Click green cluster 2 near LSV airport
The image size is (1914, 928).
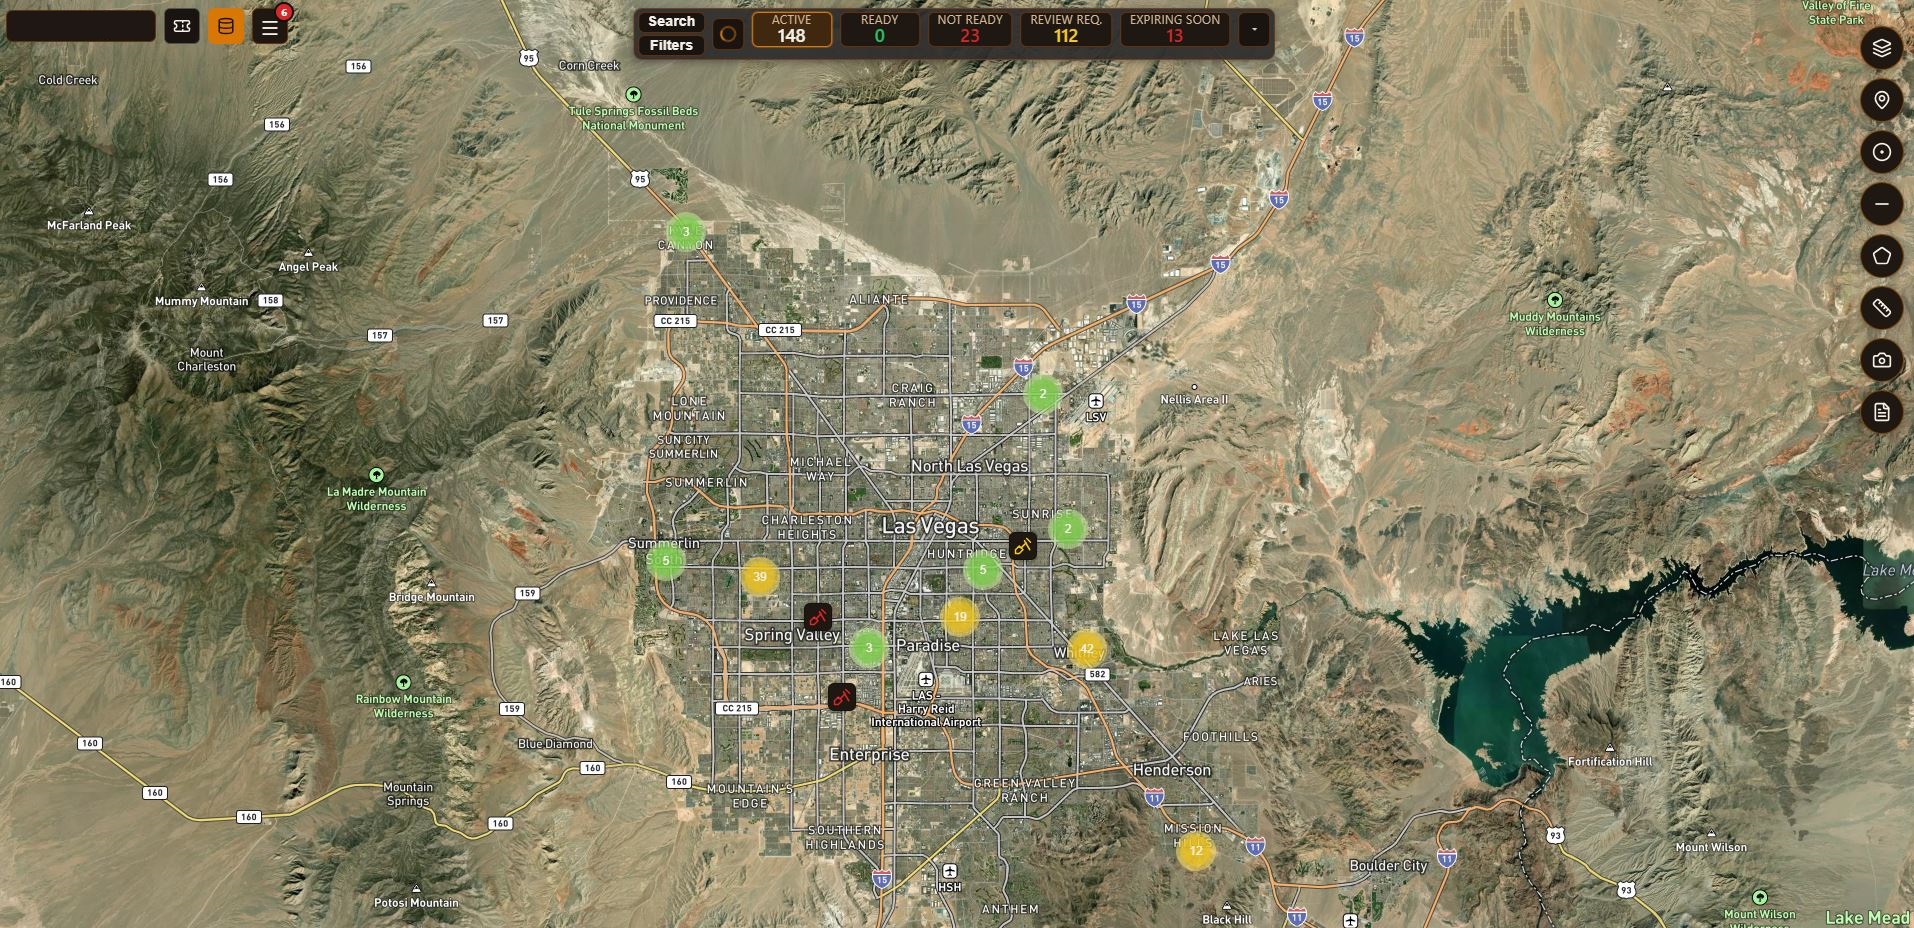1043,394
